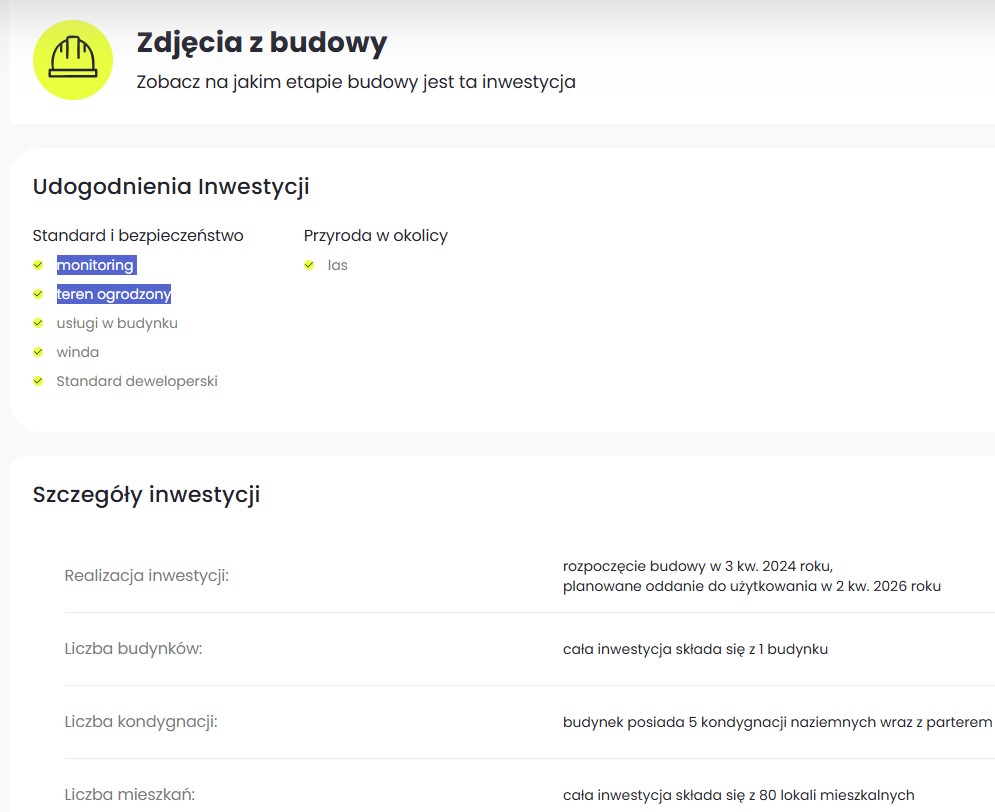The image size is (995, 812).
Task: Click the checkmark beside teren ogrodzony
Action: tap(38, 294)
